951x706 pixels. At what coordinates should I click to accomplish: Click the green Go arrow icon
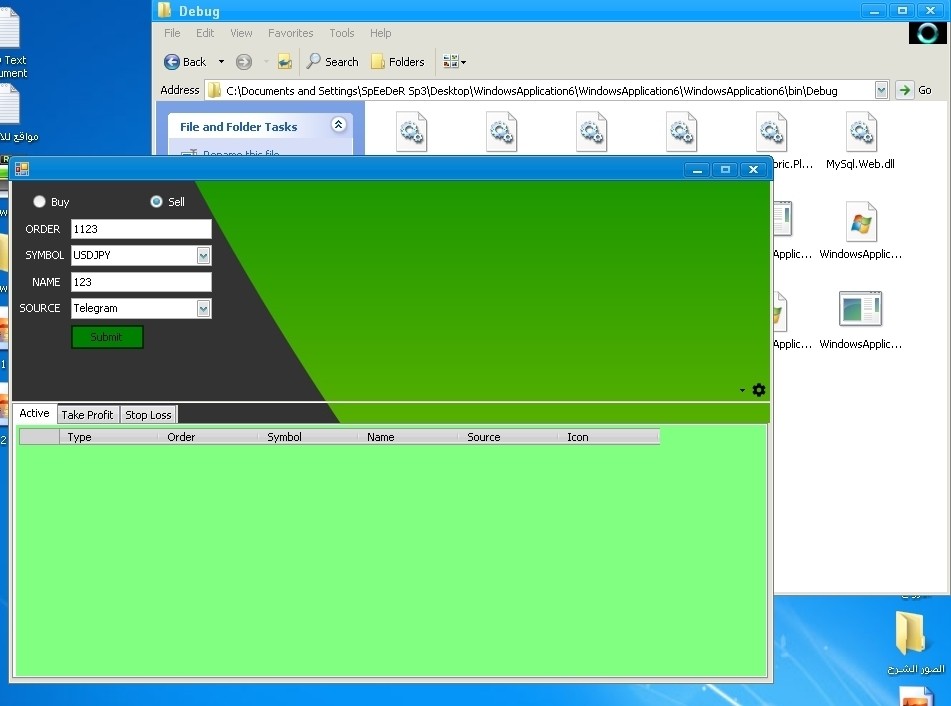905,90
